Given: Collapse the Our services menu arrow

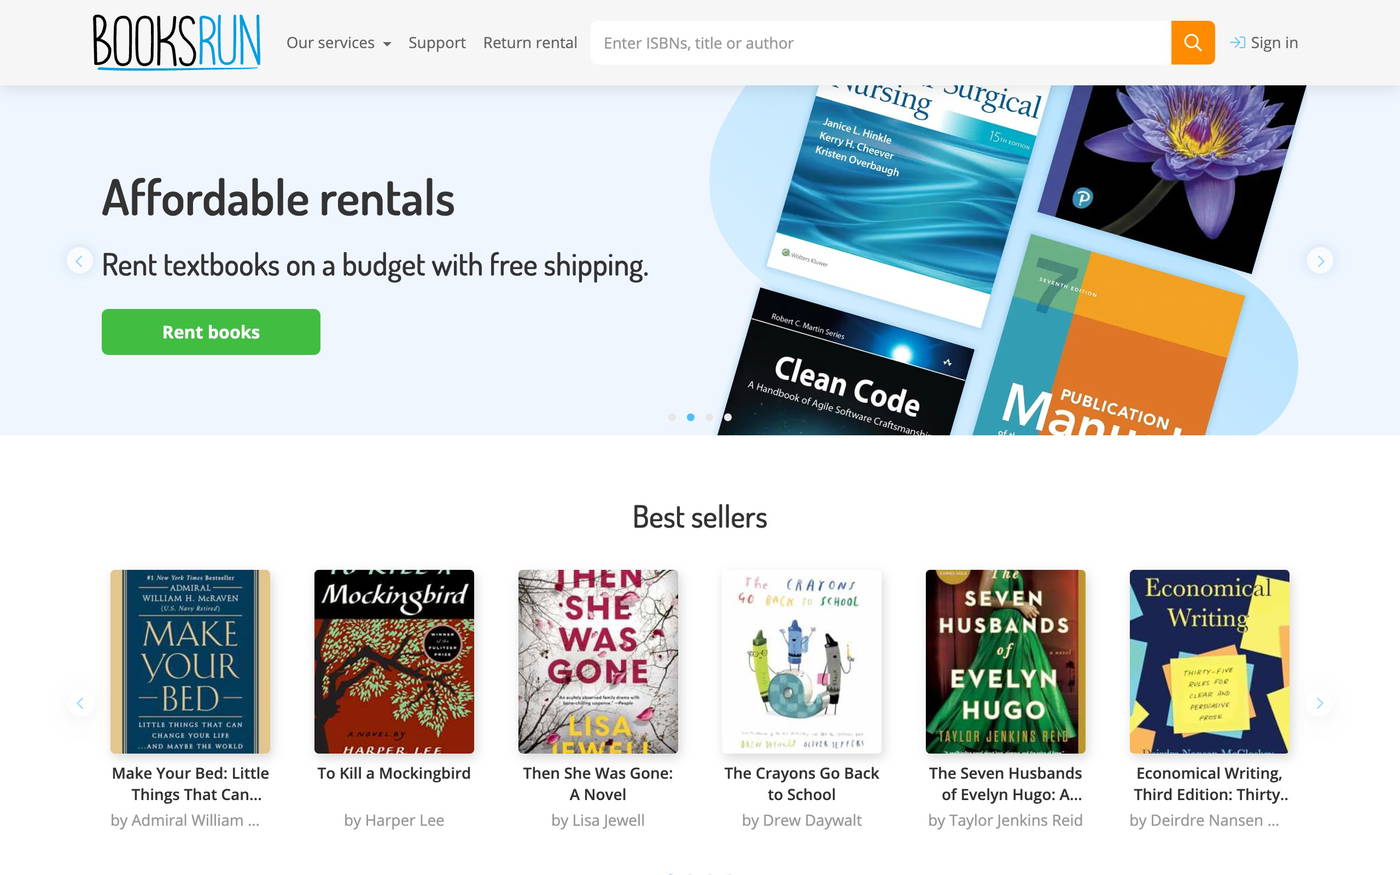Looking at the screenshot, I should coord(387,44).
